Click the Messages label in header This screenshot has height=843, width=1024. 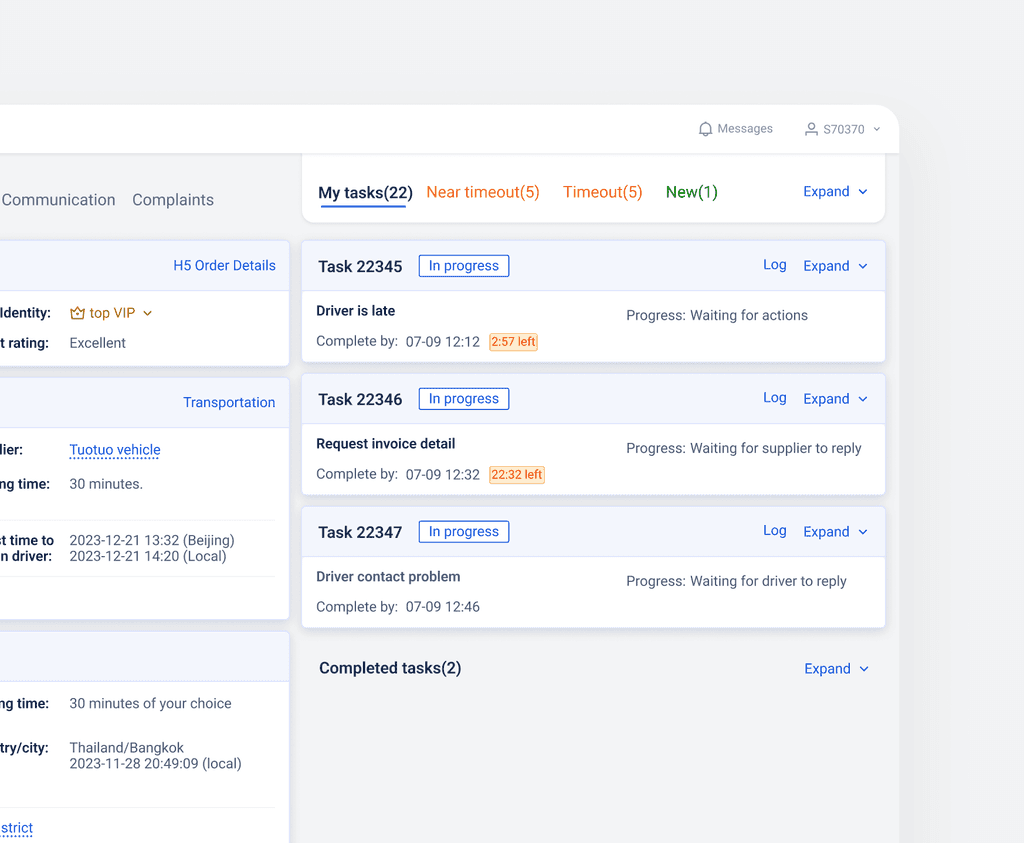click(x=744, y=129)
